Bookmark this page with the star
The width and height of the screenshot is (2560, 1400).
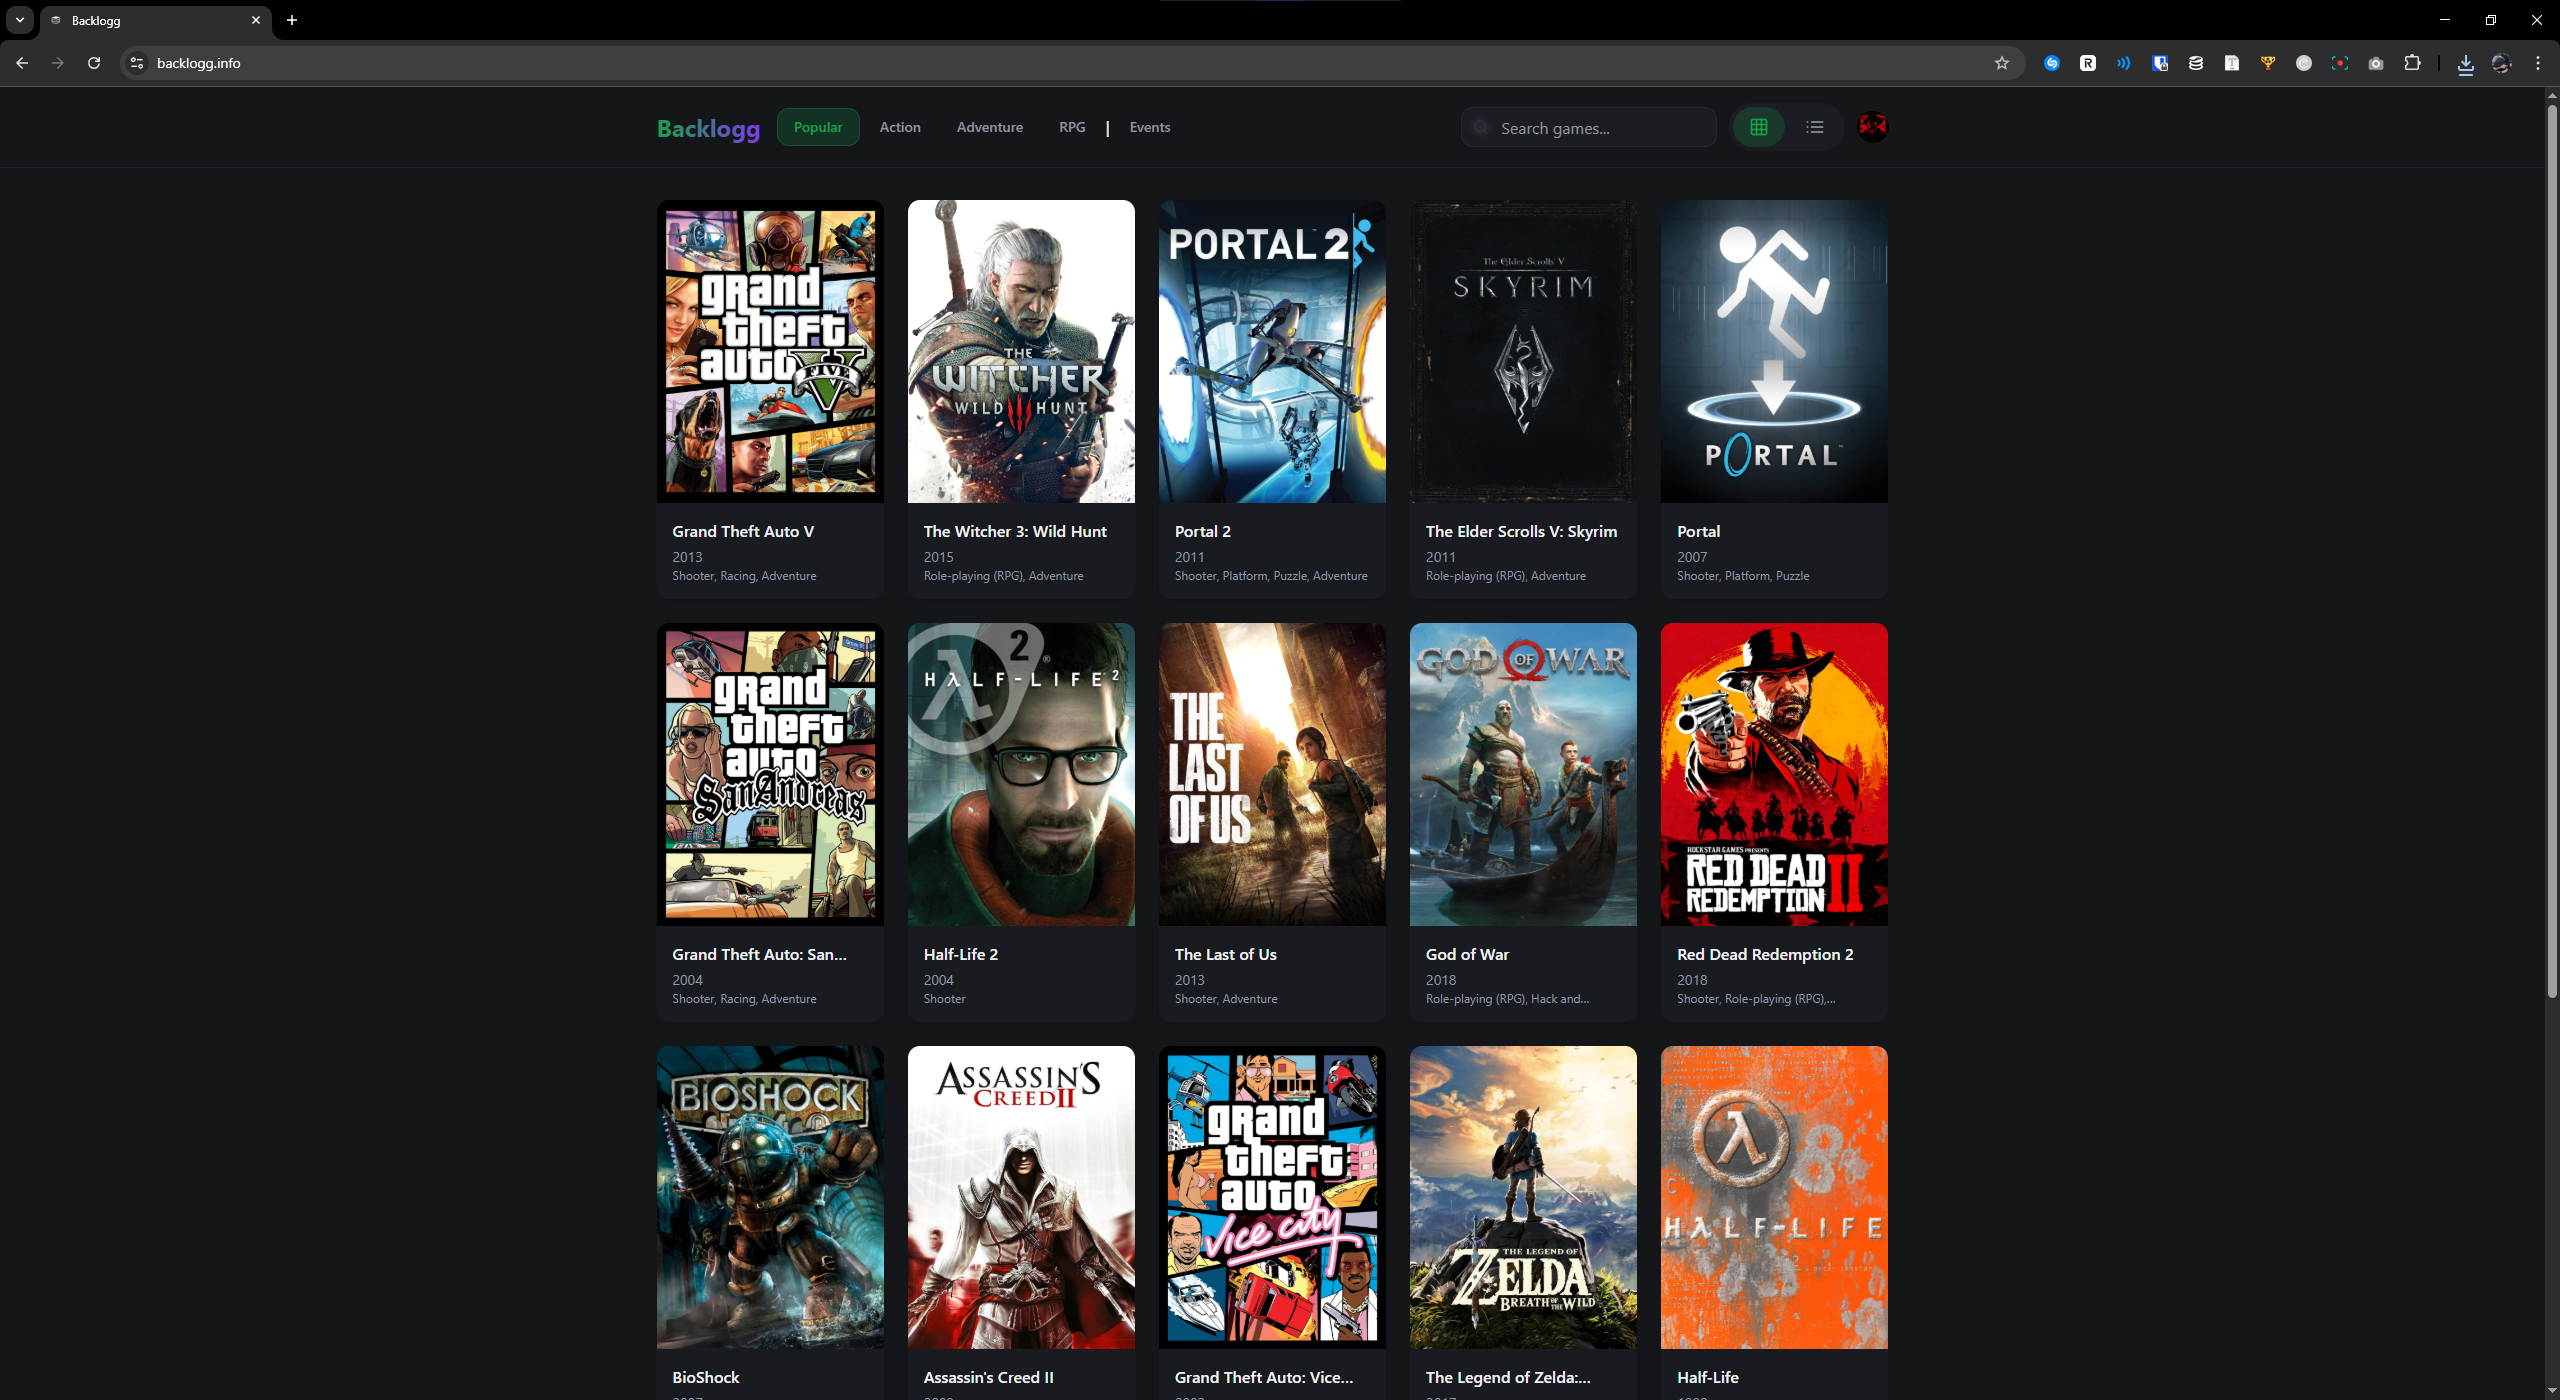pyautogui.click(x=2001, y=63)
